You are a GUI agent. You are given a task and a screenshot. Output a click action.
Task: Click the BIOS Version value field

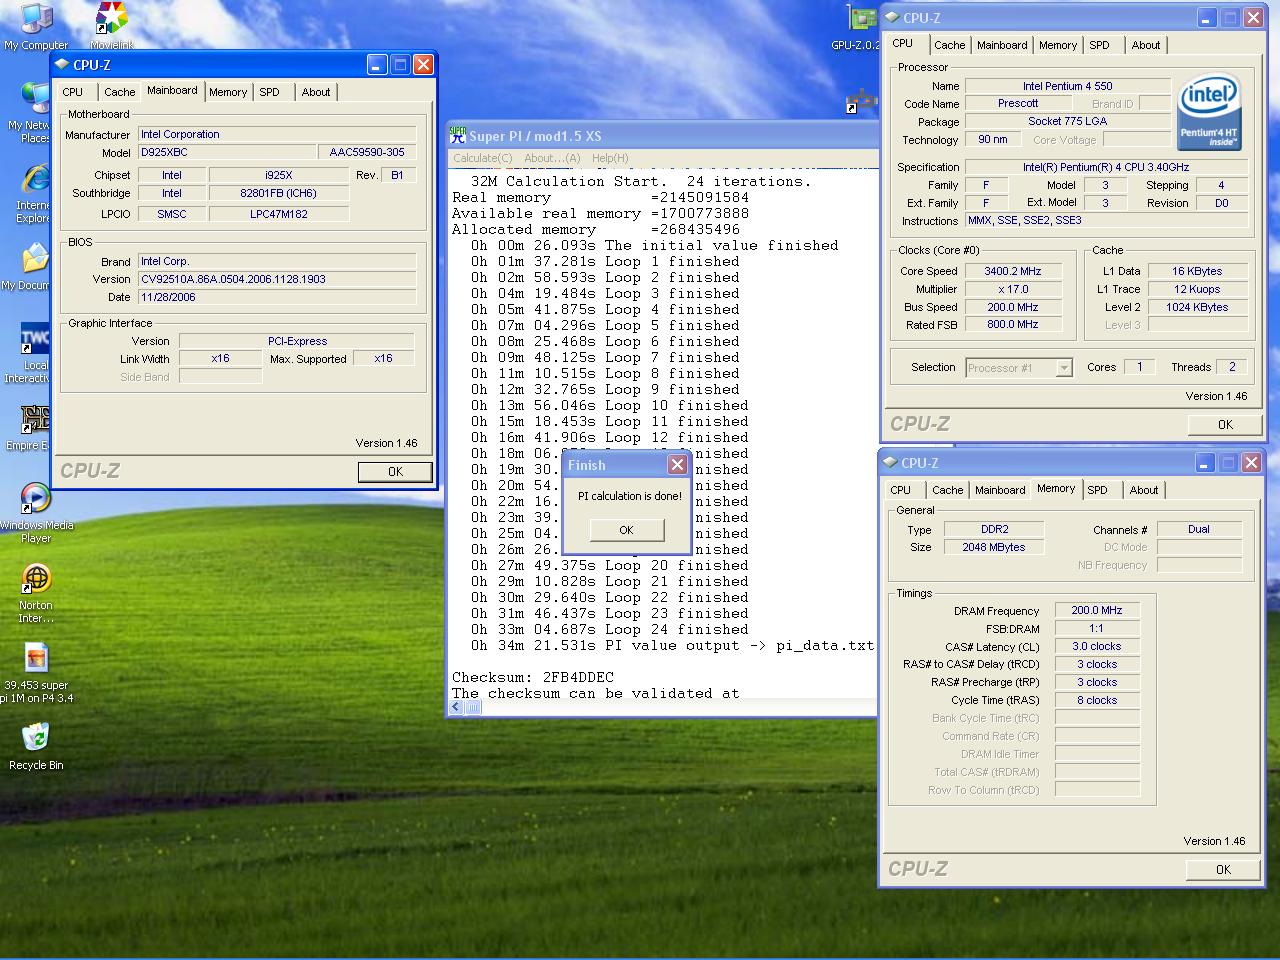[277, 279]
